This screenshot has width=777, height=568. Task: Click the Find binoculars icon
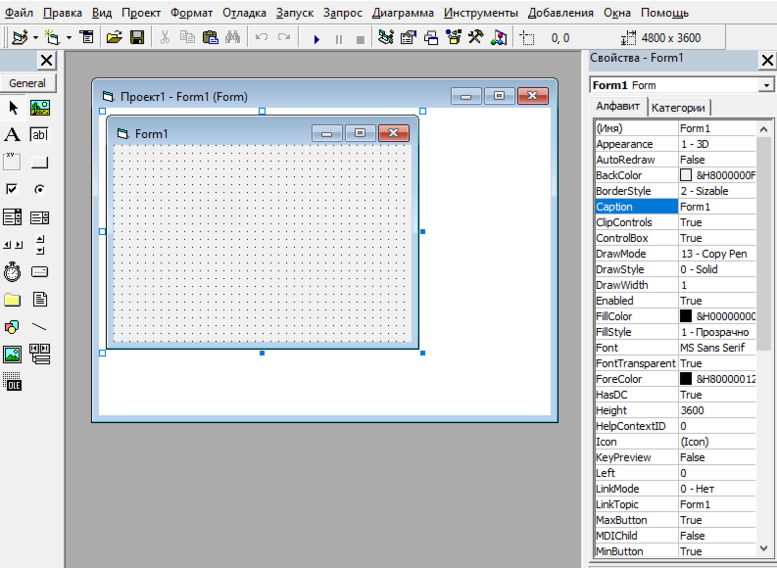point(232,37)
